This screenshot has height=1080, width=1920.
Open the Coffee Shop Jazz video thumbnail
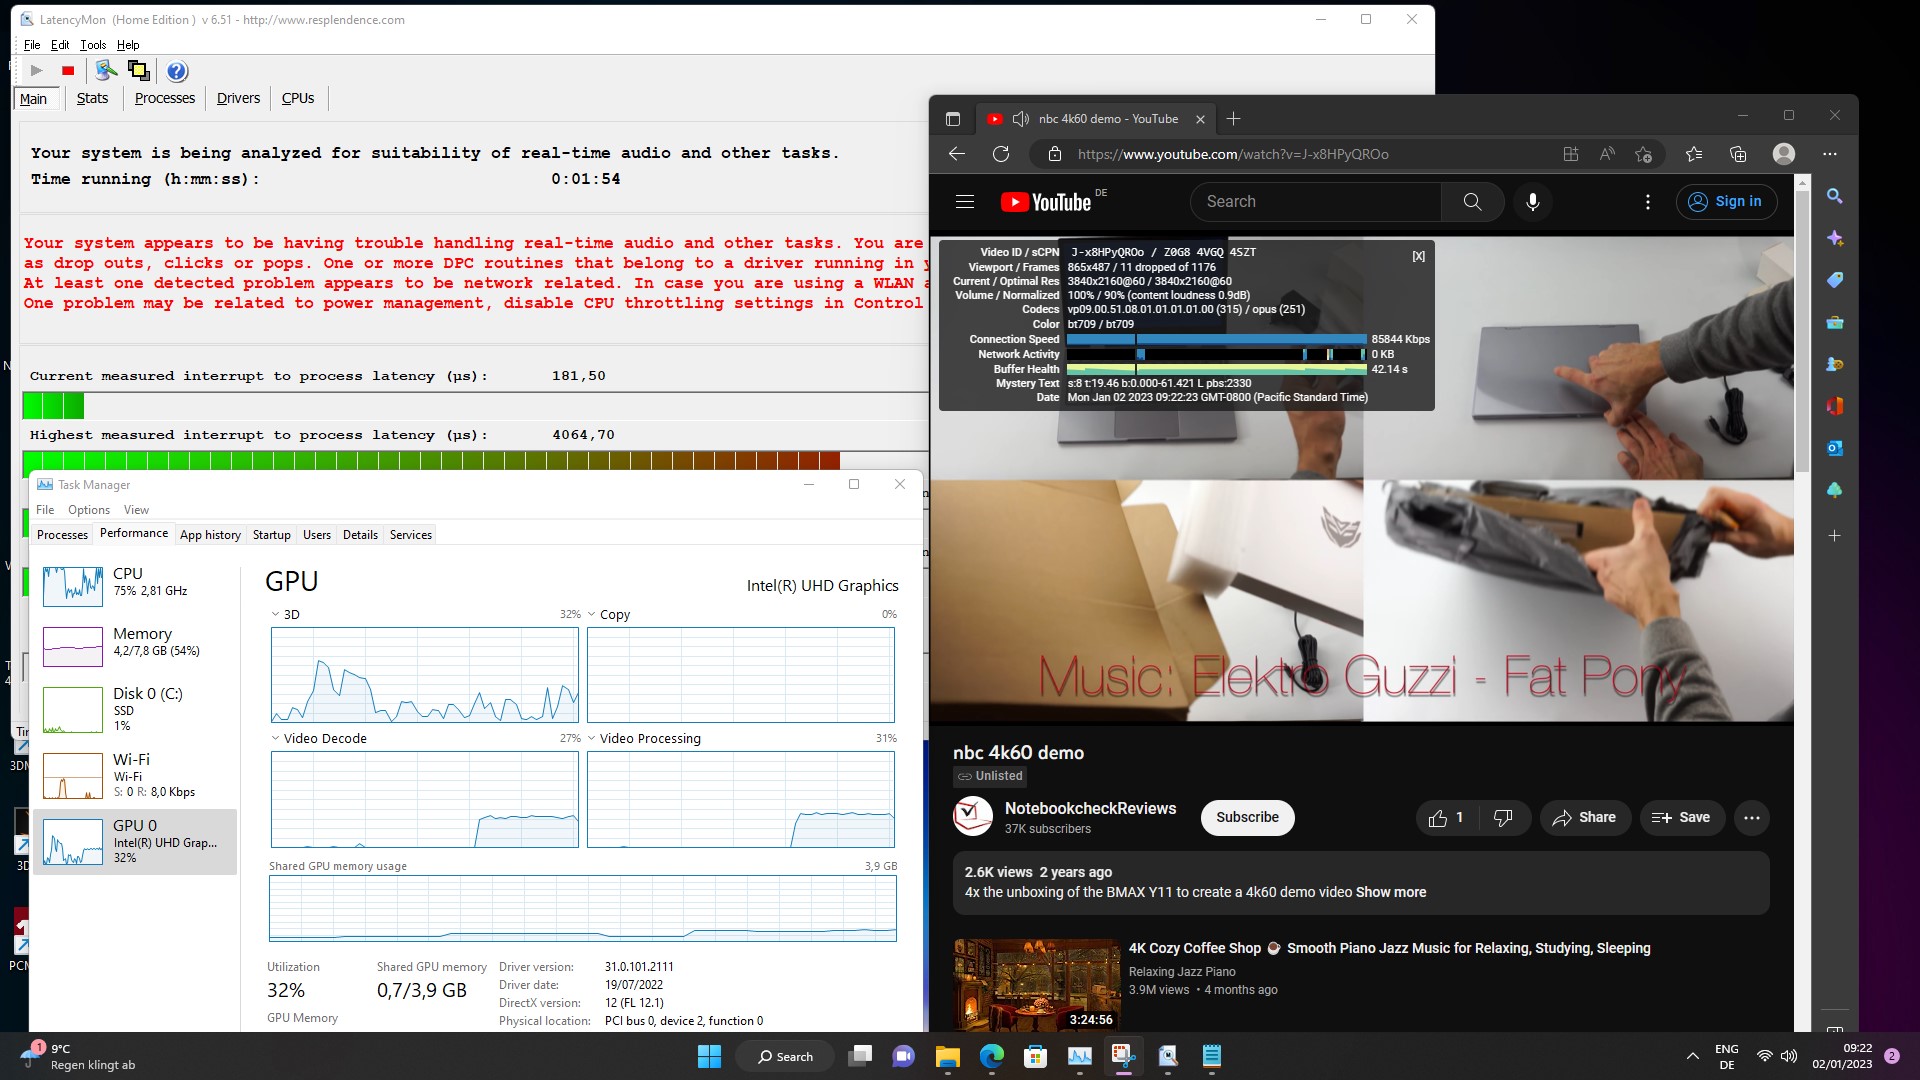[x=1037, y=984]
